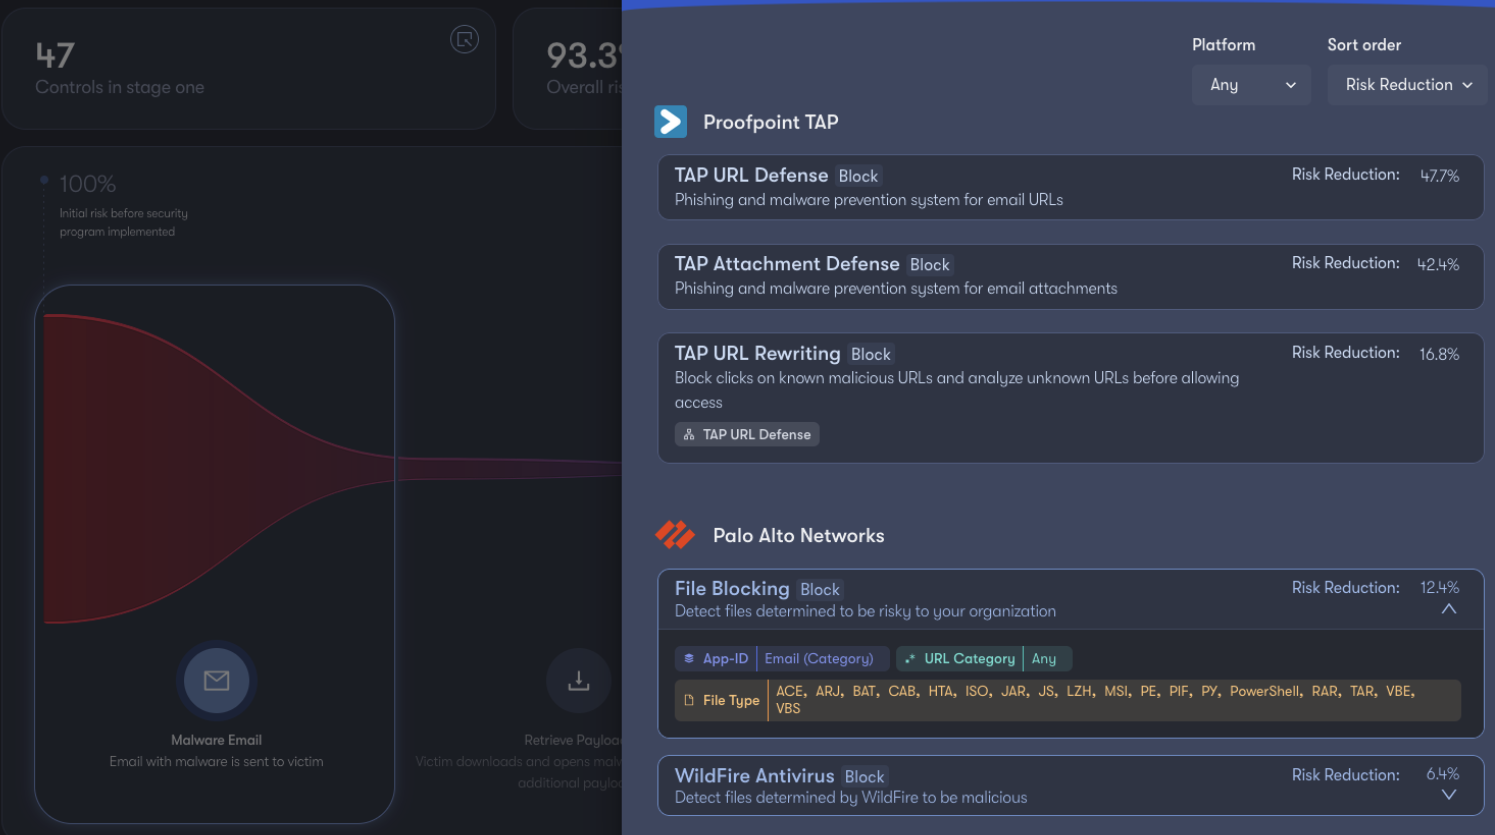1495x835 pixels.
Task: Click the 16.8% risk reduction value
Action: coord(1439,354)
